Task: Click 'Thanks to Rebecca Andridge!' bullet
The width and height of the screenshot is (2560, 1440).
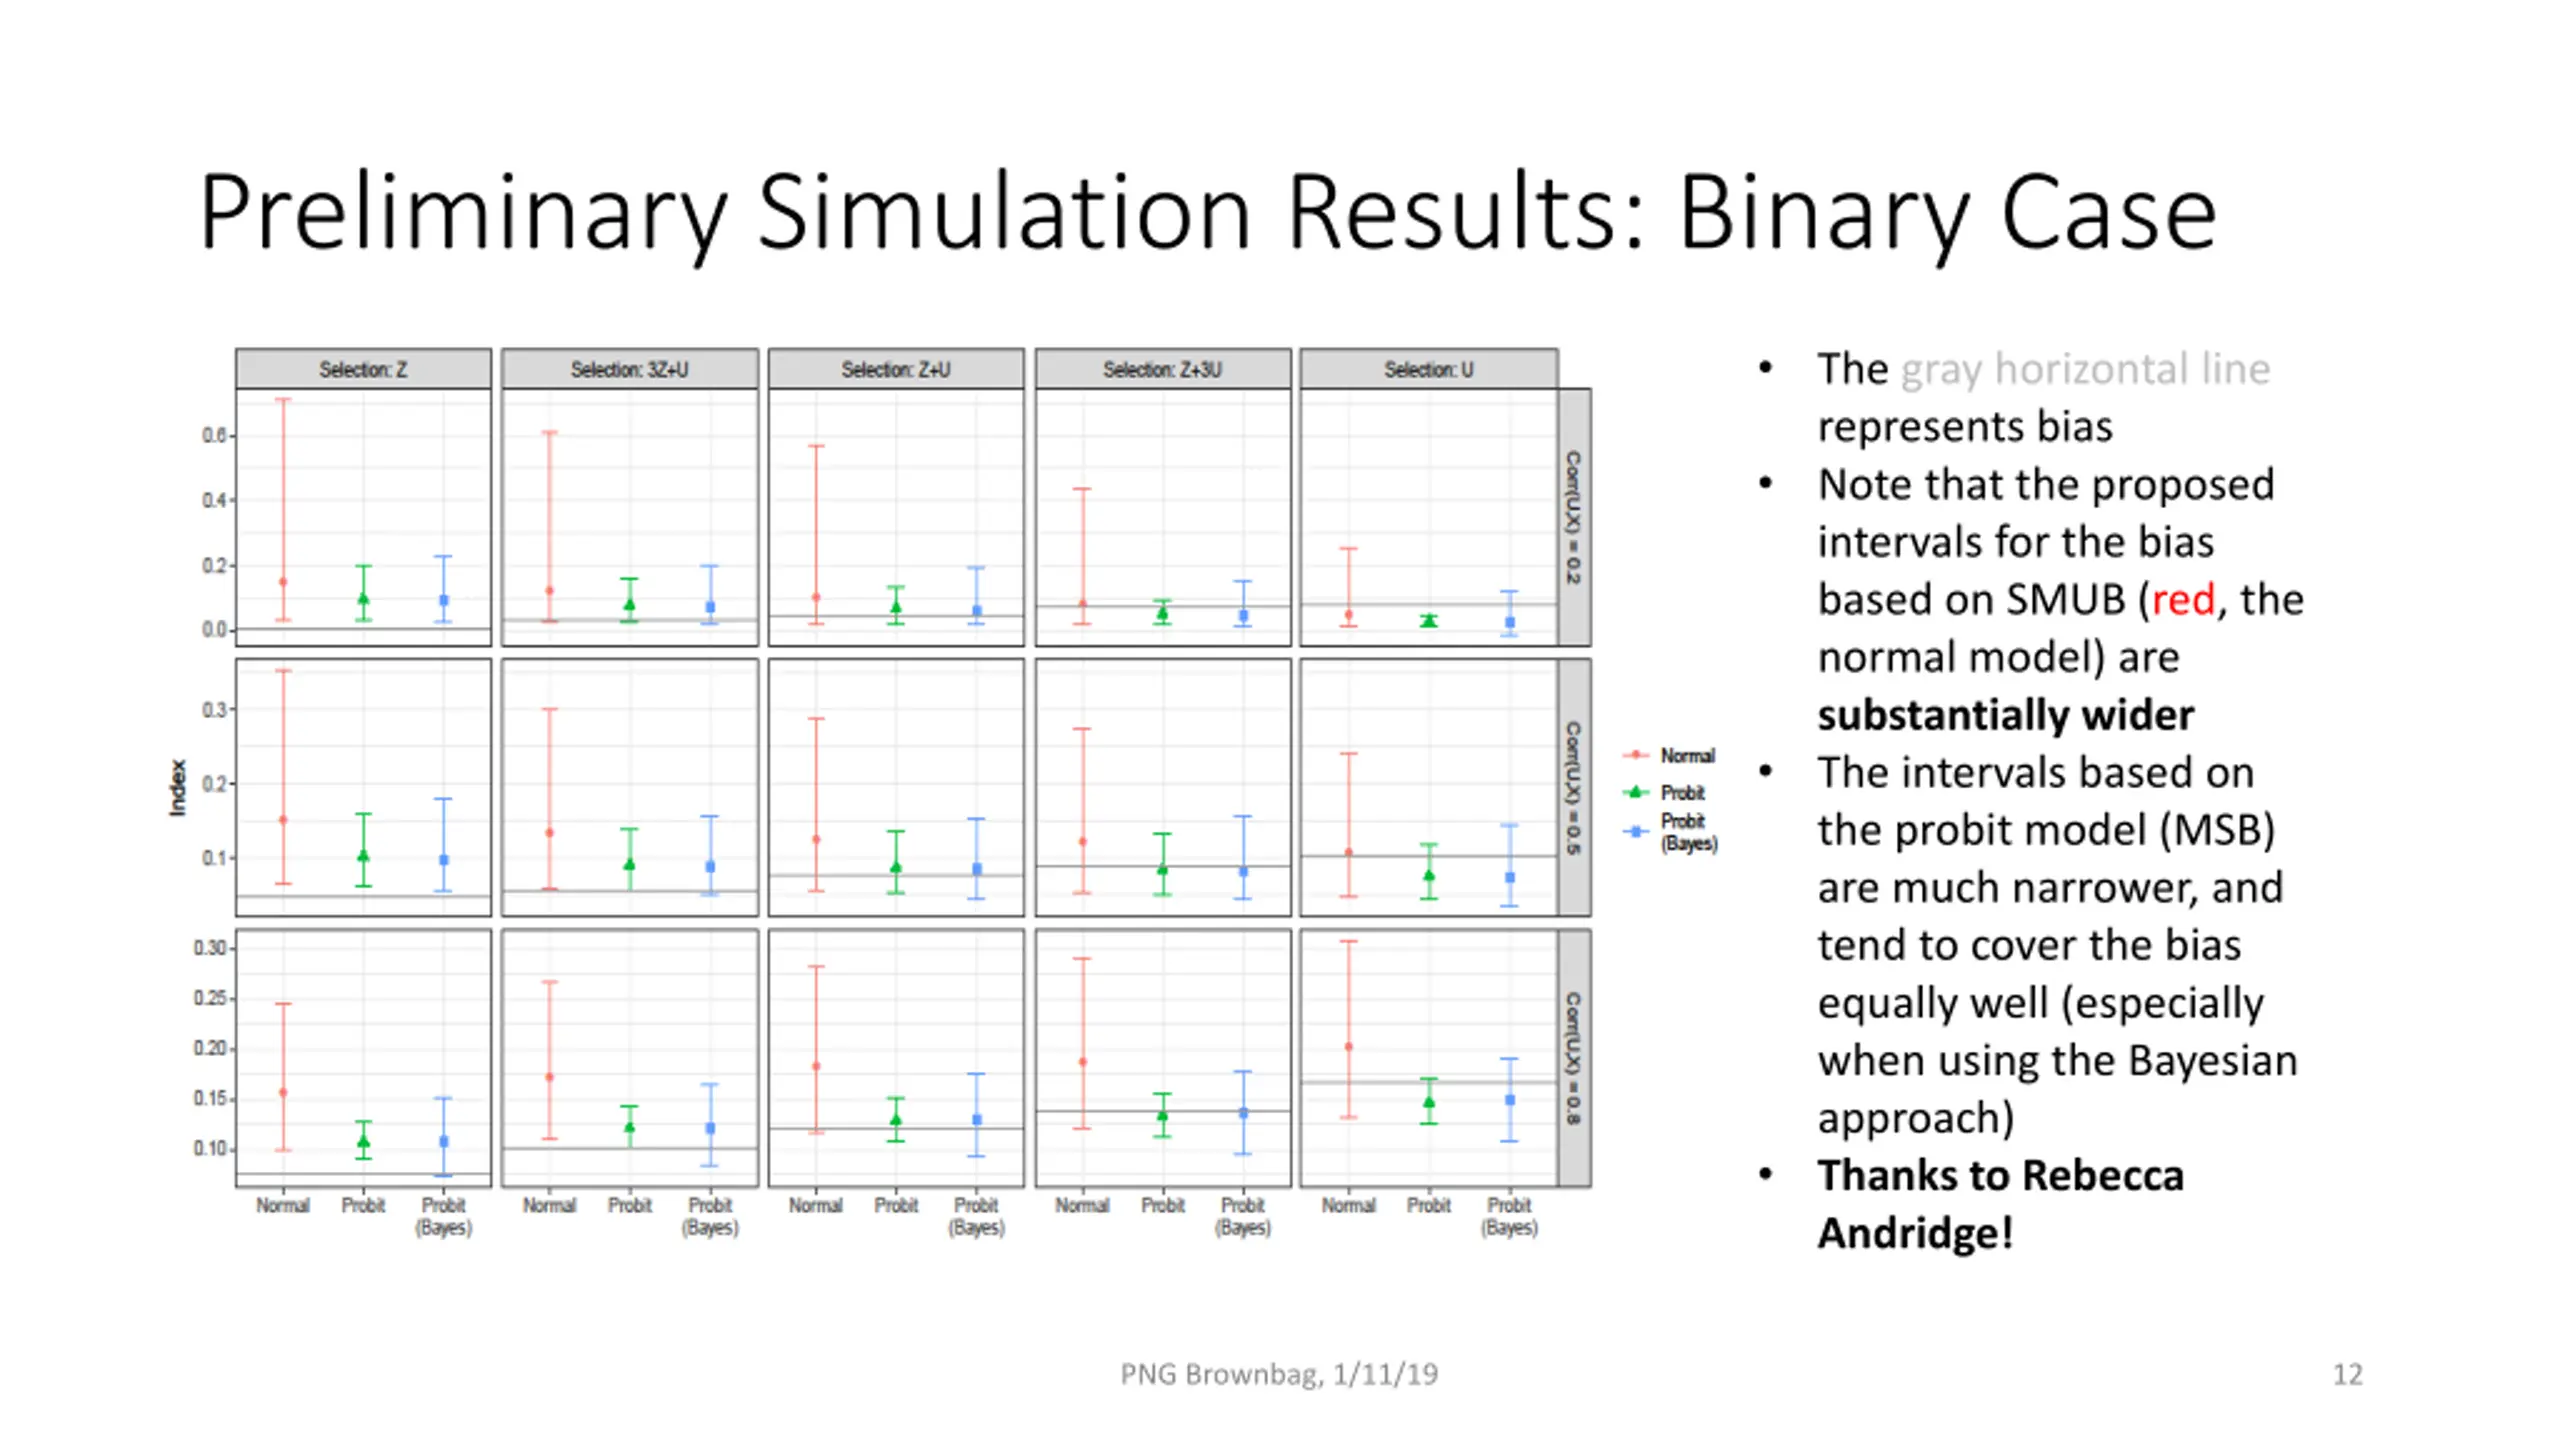Action: click(x=2000, y=1204)
